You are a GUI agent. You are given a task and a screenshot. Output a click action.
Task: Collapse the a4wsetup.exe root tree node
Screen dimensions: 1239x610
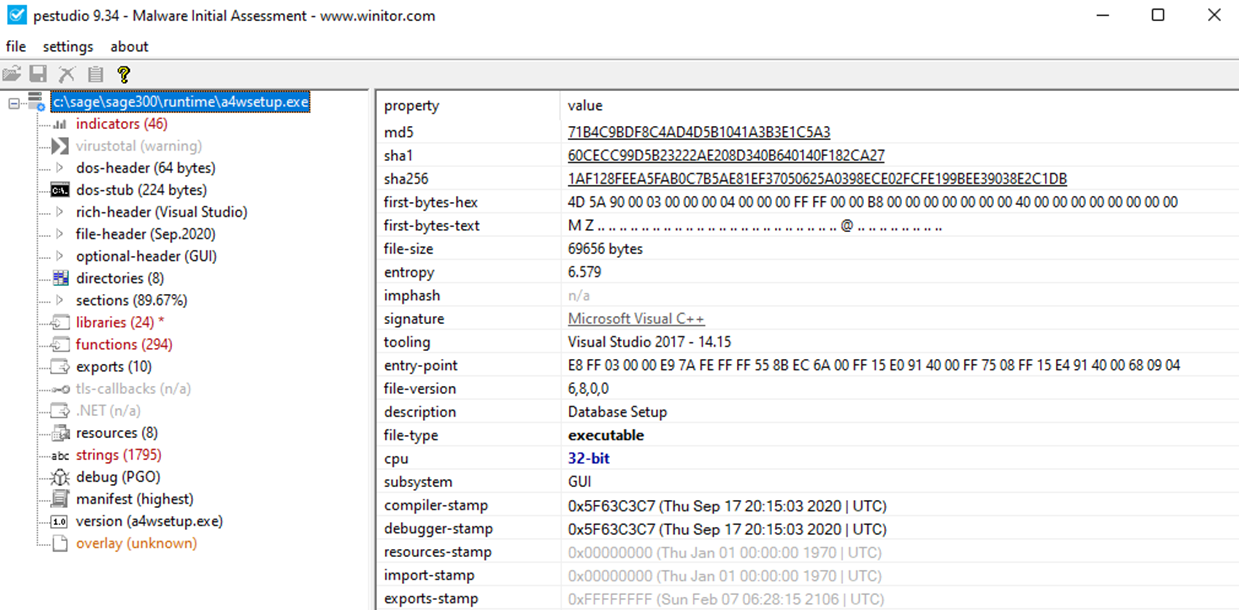[14, 102]
